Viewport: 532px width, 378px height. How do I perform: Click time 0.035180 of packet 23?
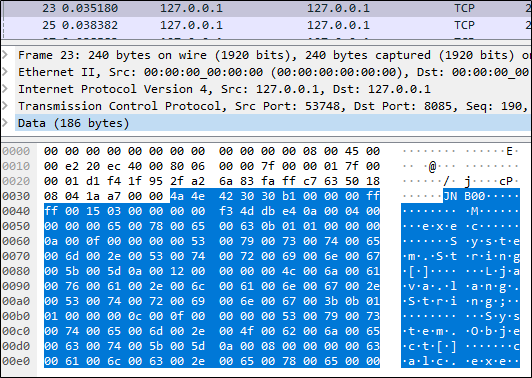coord(90,8)
